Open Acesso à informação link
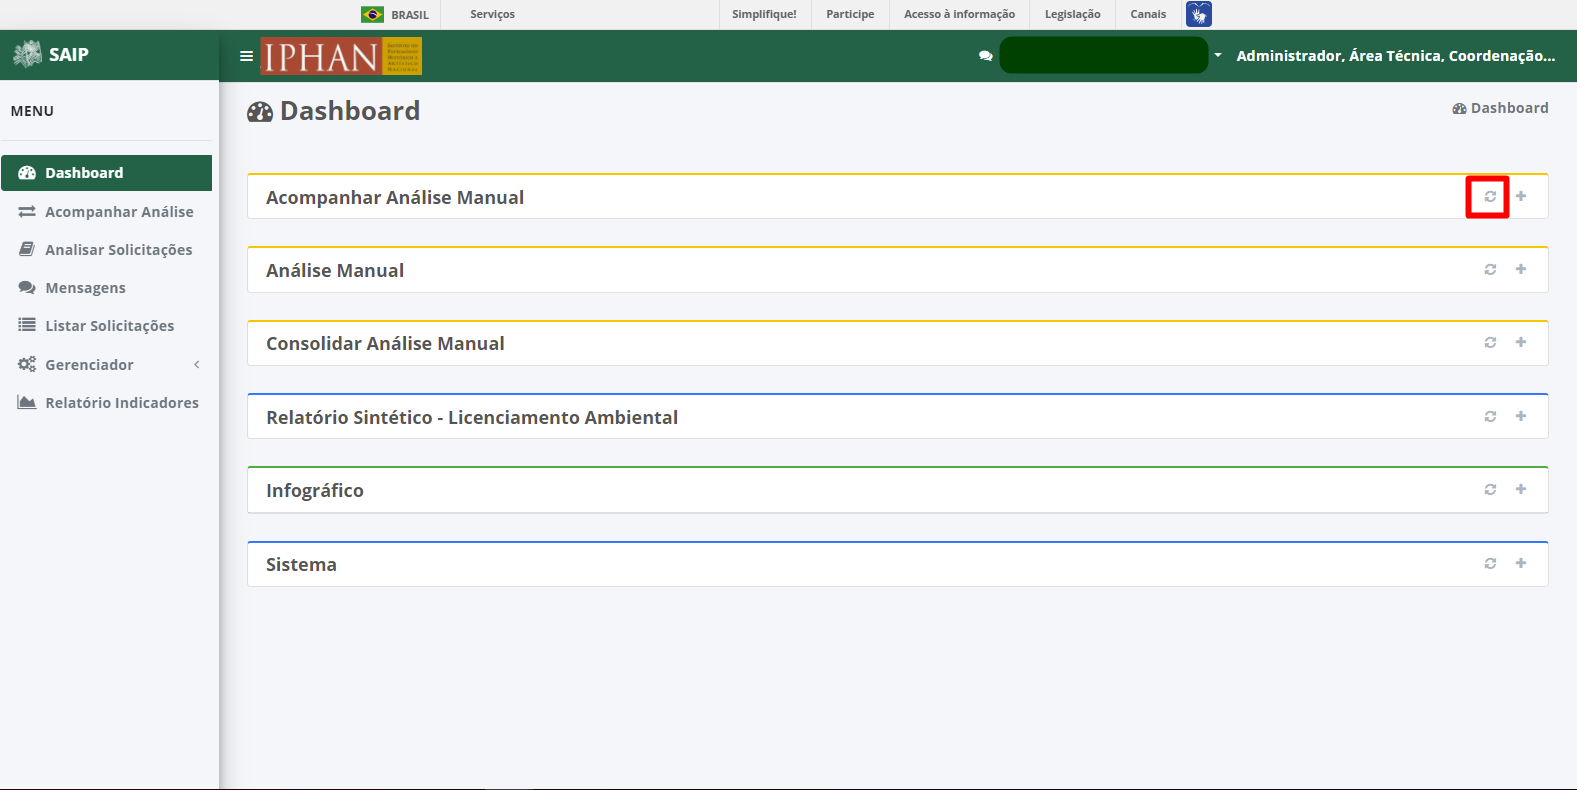Screen dimensions: 1577x790 pos(959,14)
